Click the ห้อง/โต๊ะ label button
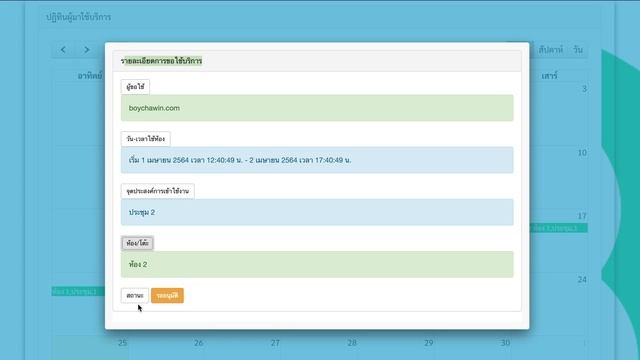 [x=137, y=243]
